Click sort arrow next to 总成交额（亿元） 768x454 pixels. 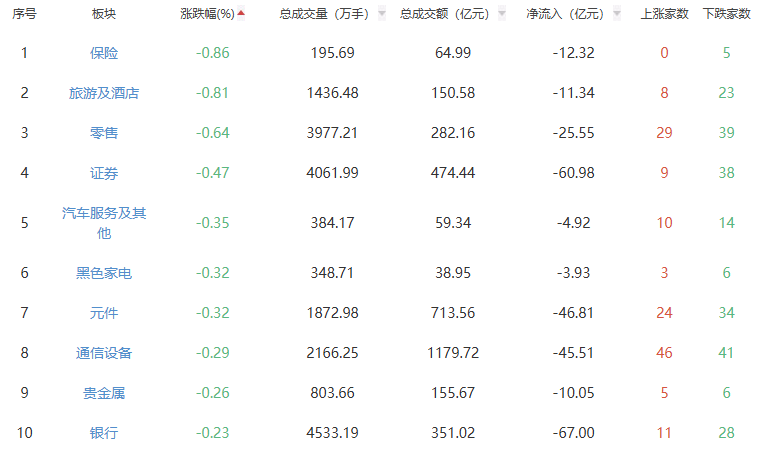tap(501, 14)
